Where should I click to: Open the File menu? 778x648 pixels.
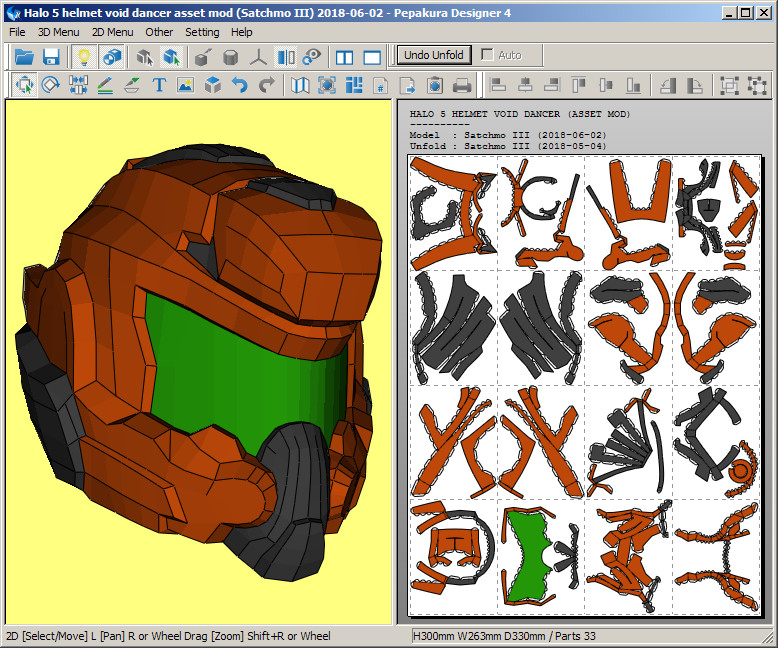(17, 32)
